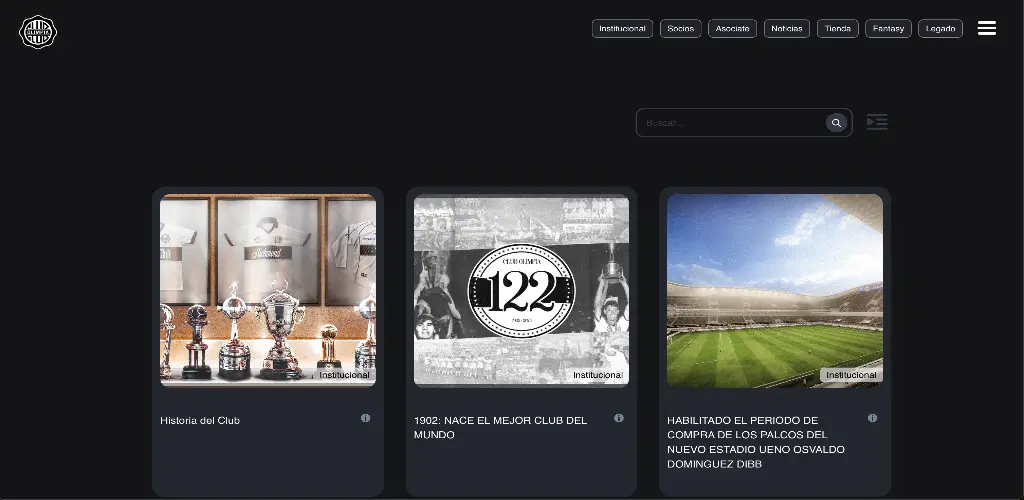The image size is (1024, 500).
Task: Click info icon on 1902 card
Action: tap(619, 418)
